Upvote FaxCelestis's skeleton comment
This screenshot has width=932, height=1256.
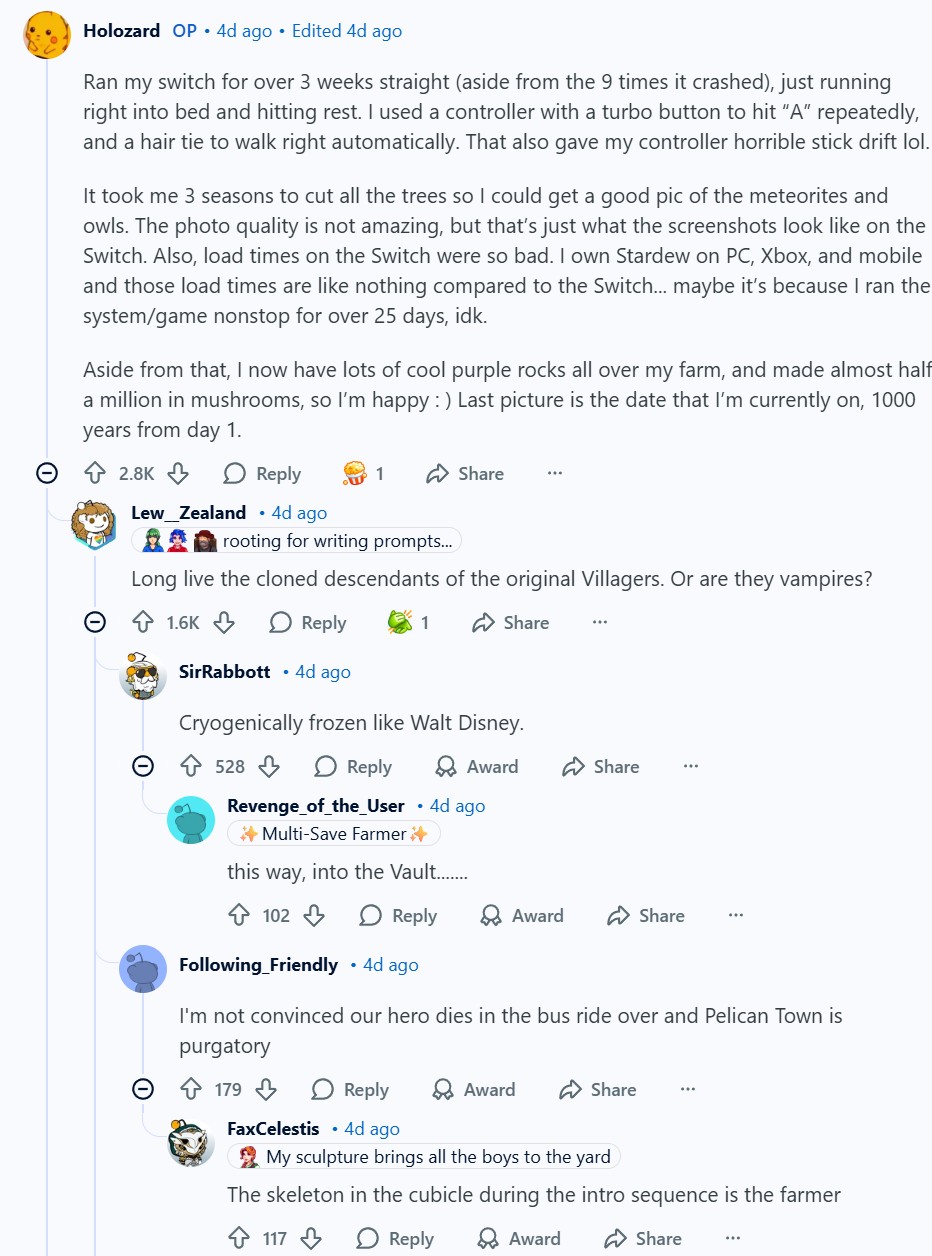pyautogui.click(x=239, y=1239)
